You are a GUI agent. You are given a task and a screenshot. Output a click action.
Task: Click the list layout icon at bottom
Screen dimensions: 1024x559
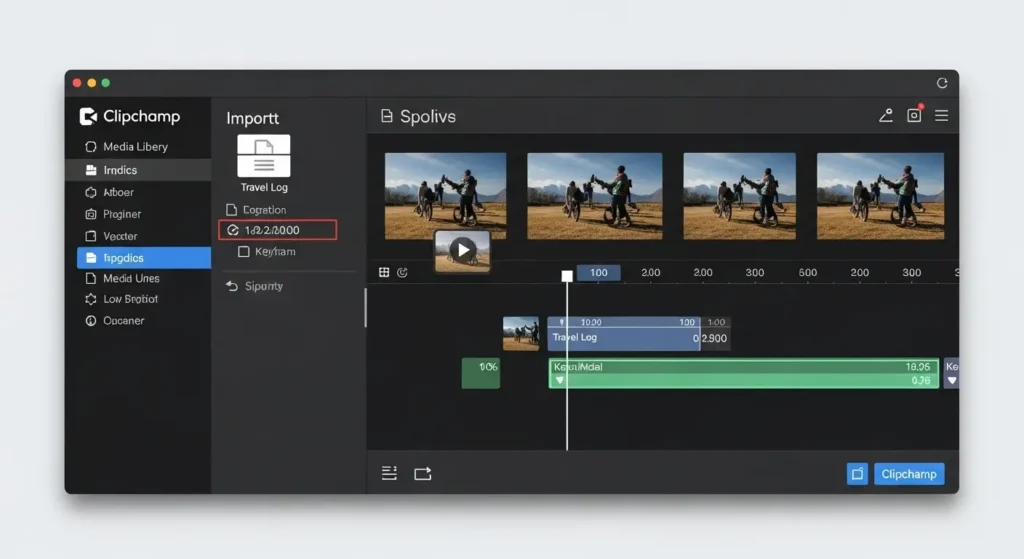389,473
